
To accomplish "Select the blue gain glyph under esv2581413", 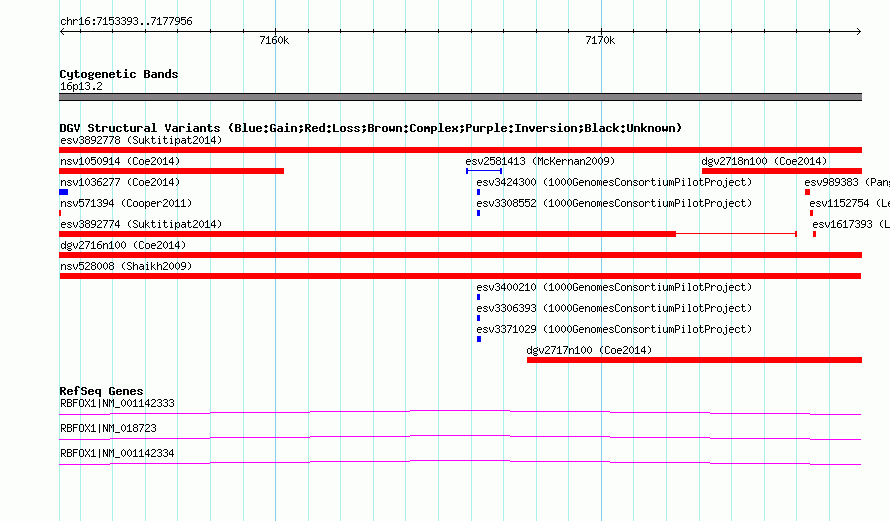I will (484, 171).
